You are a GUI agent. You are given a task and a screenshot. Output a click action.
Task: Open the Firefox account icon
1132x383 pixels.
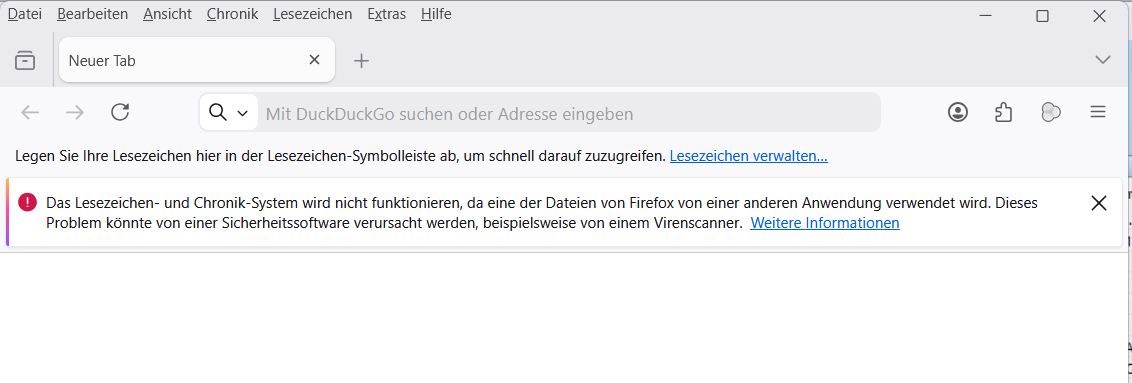[958, 112]
